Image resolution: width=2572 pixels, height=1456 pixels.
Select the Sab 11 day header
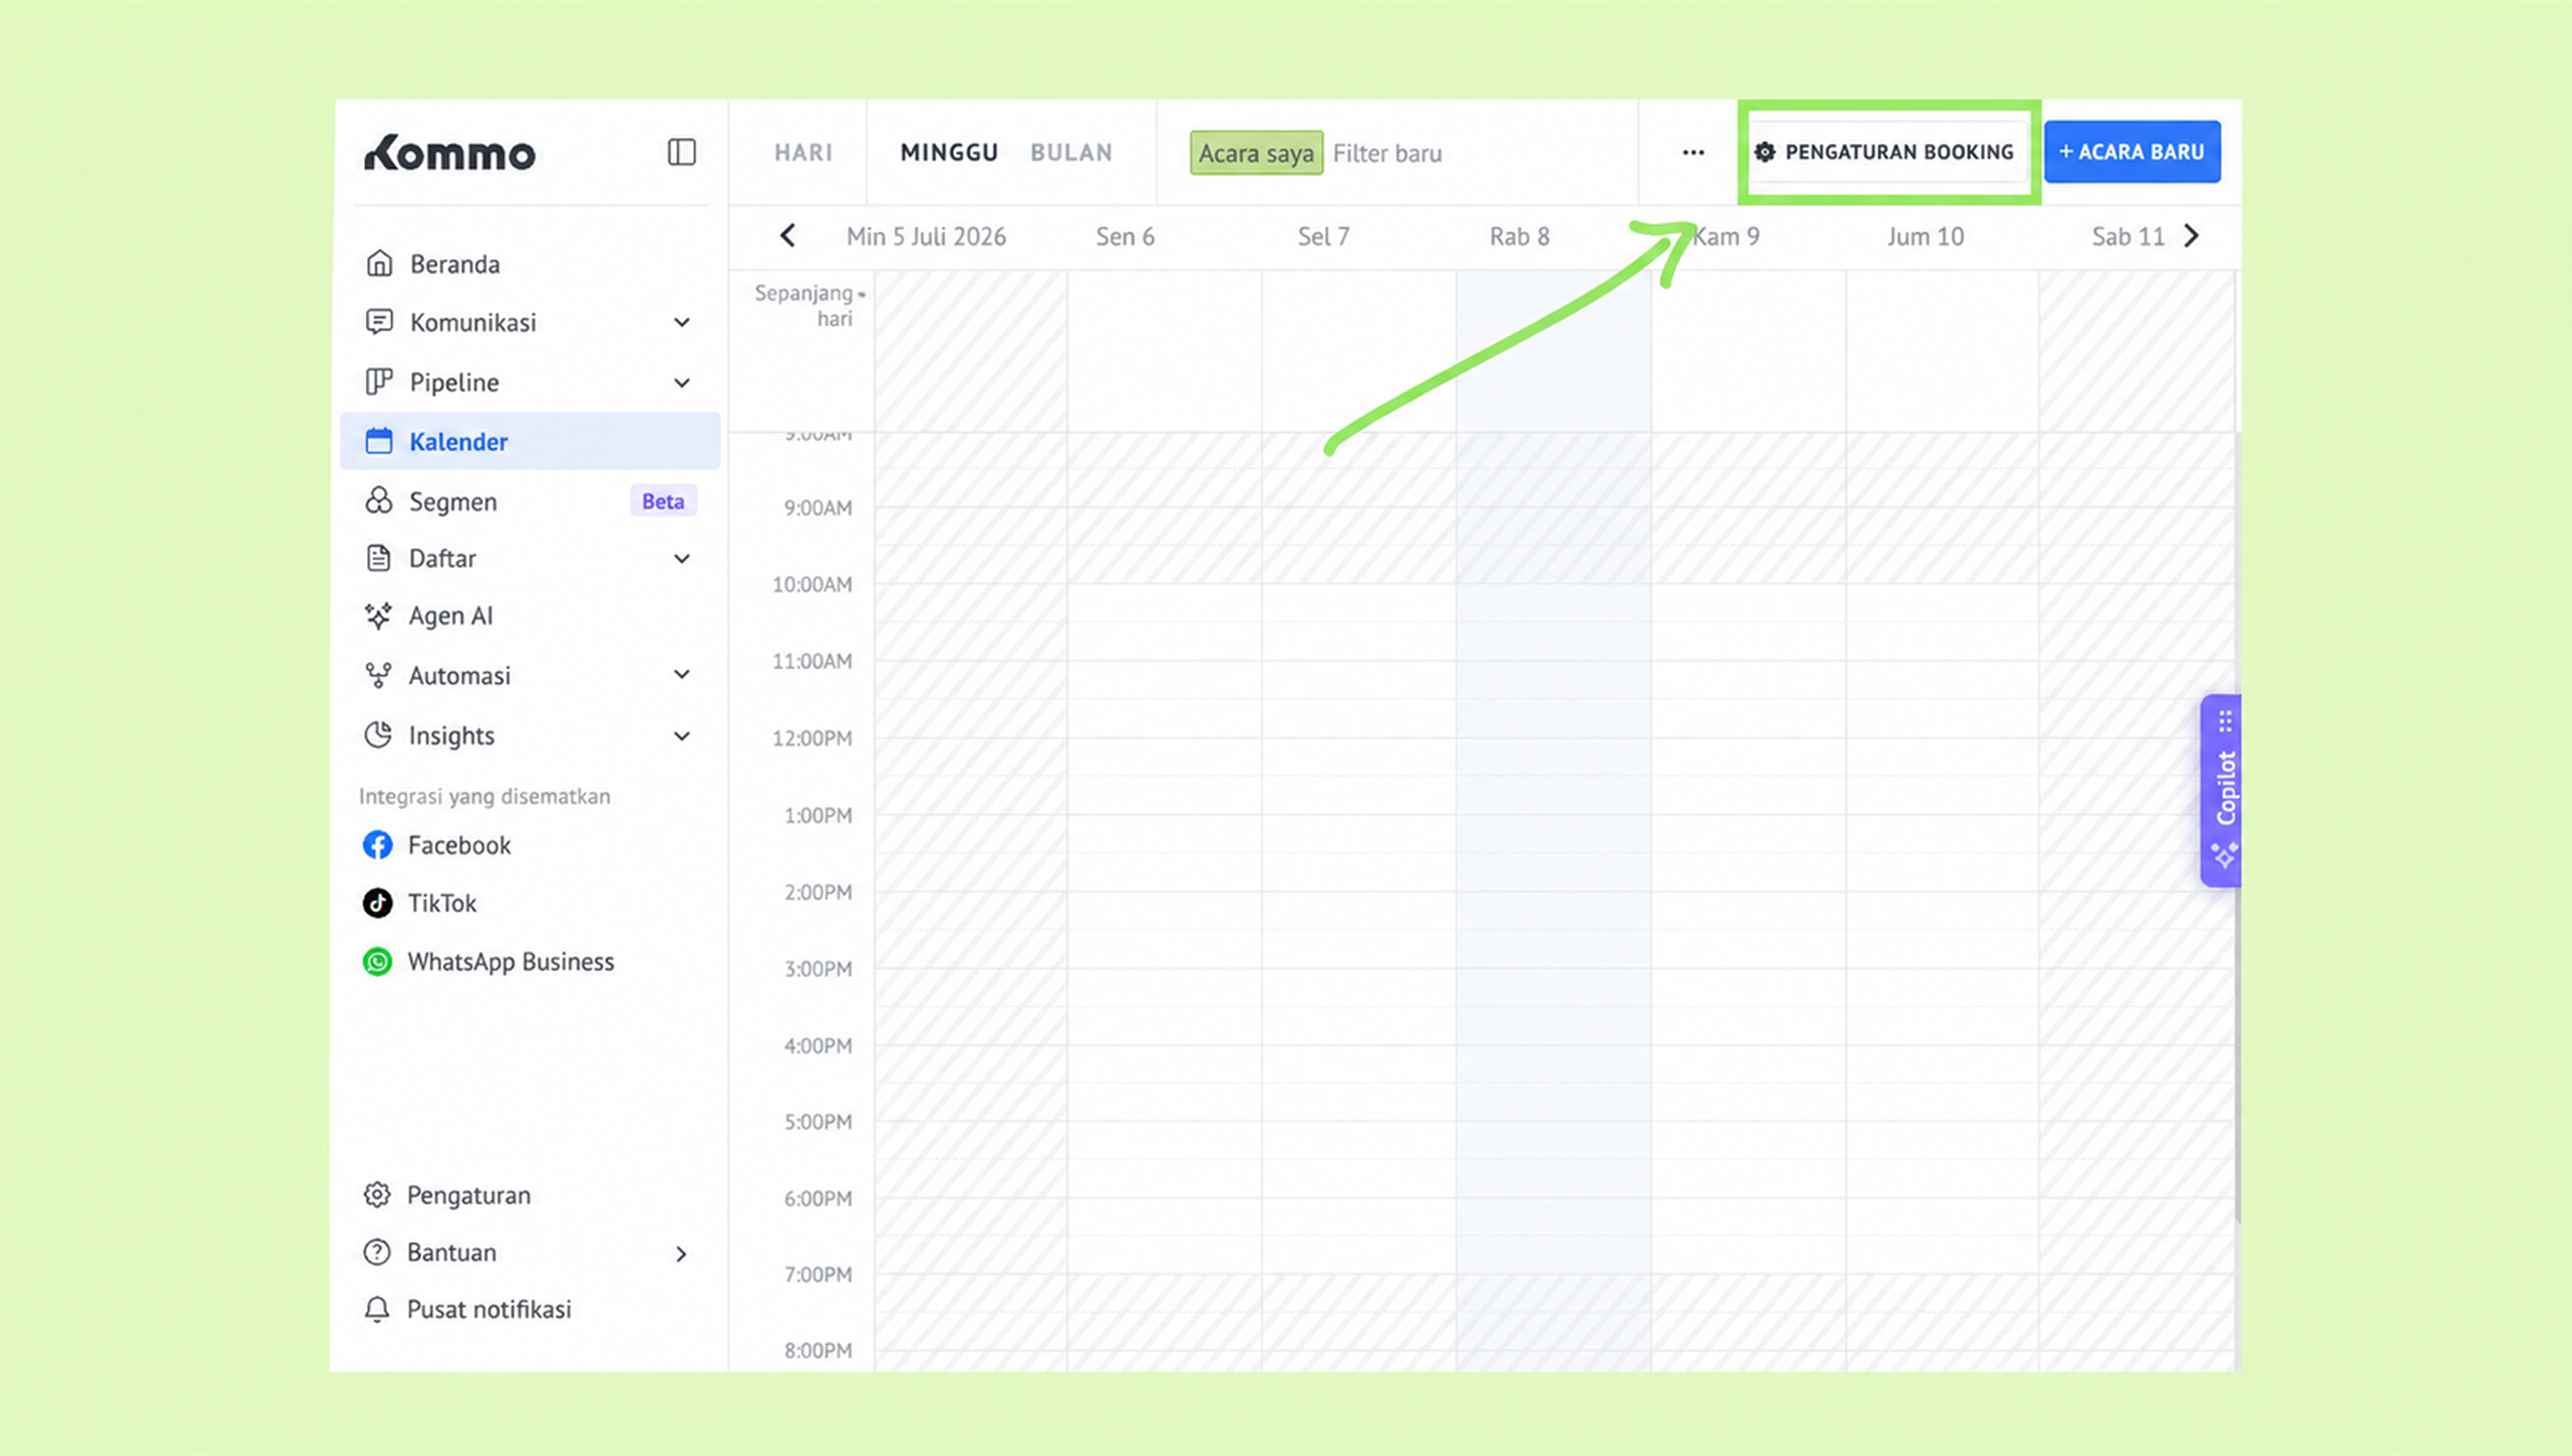(2127, 236)
